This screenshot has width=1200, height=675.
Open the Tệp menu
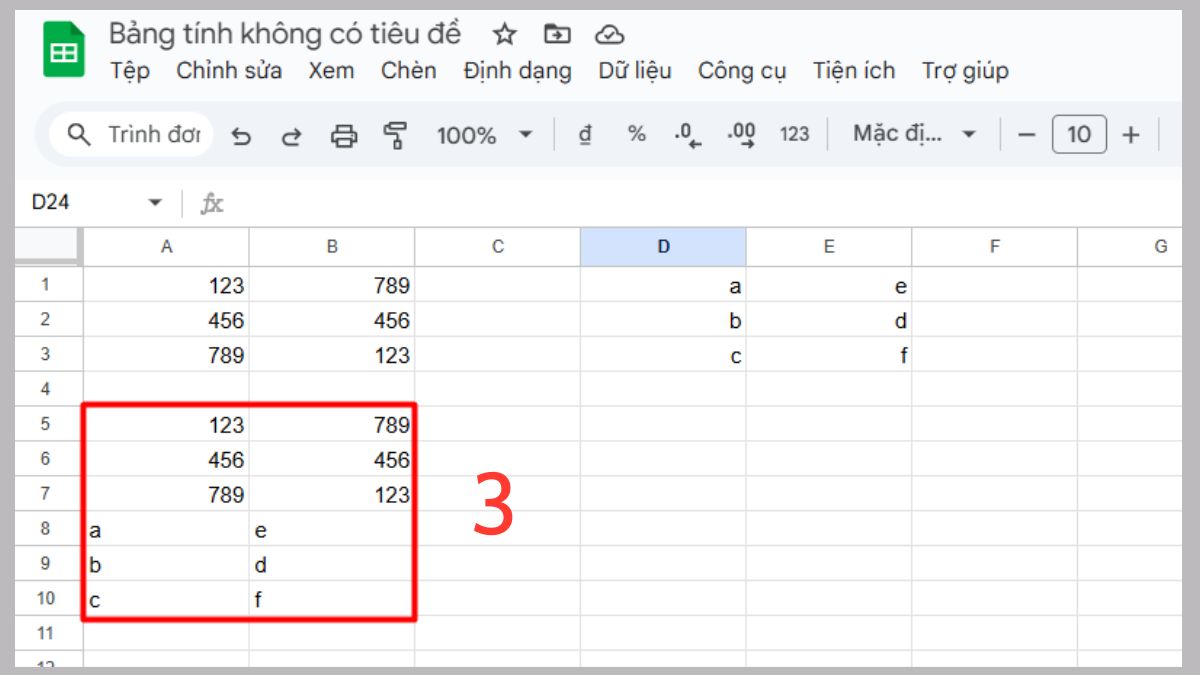[x=132, y=71]
